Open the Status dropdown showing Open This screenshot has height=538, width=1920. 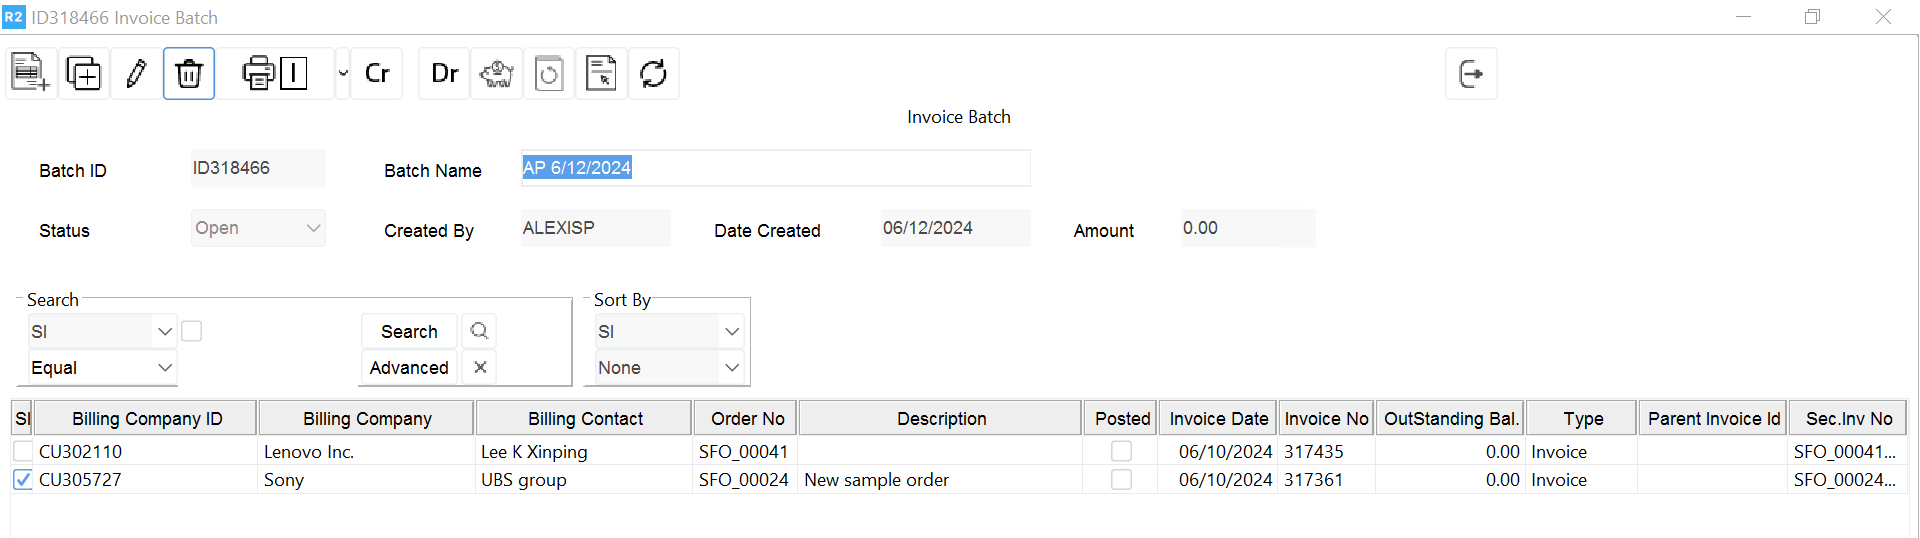(x=258, y=228)
